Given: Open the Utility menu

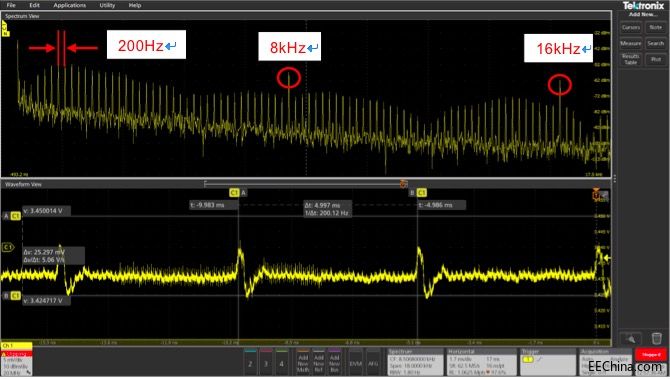Looking at the screenshot, I should [107, 5].
